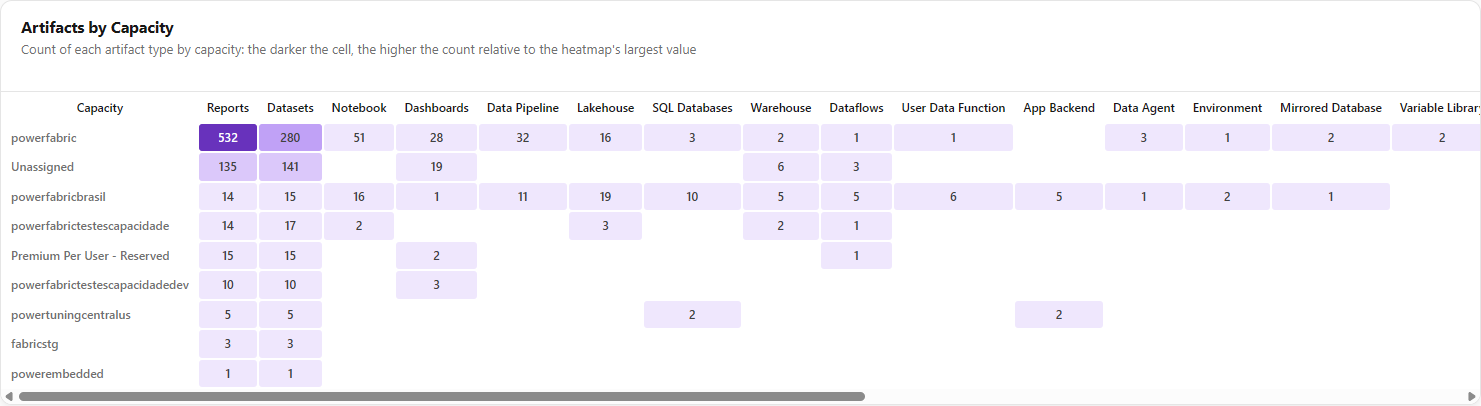Select the Unassigned capacity row label
Image resolution: width=1481 pixels, height=406 pixels.
pyautogui.click(x=43, y=167)
